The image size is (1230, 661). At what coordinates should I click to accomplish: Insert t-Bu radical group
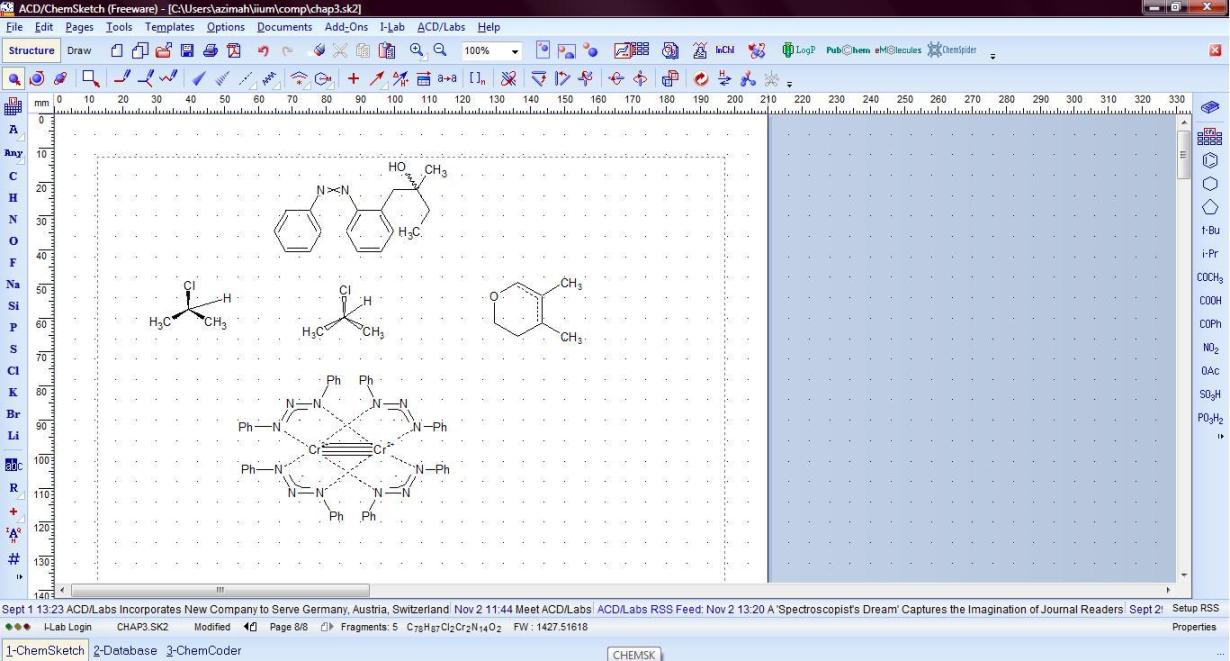[1209, 230]
